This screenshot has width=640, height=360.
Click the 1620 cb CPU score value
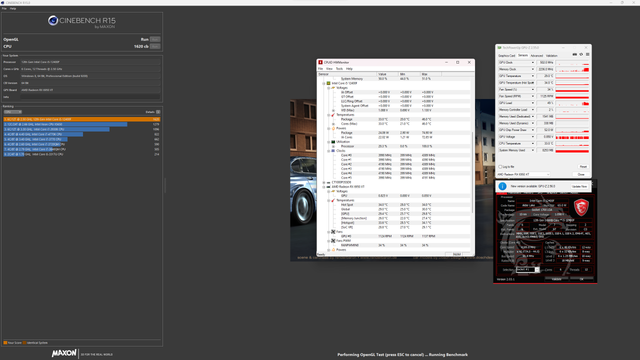141,47
